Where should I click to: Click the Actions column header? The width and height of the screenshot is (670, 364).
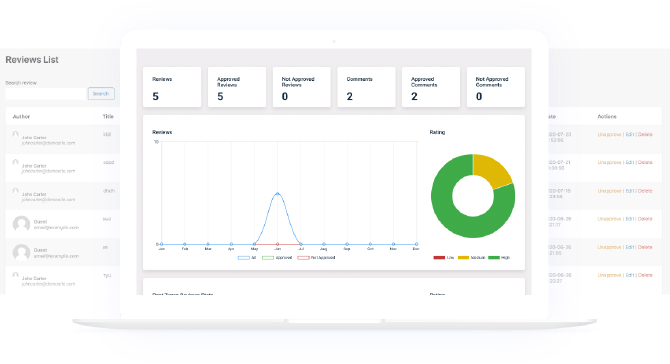[x=607, y=116]
